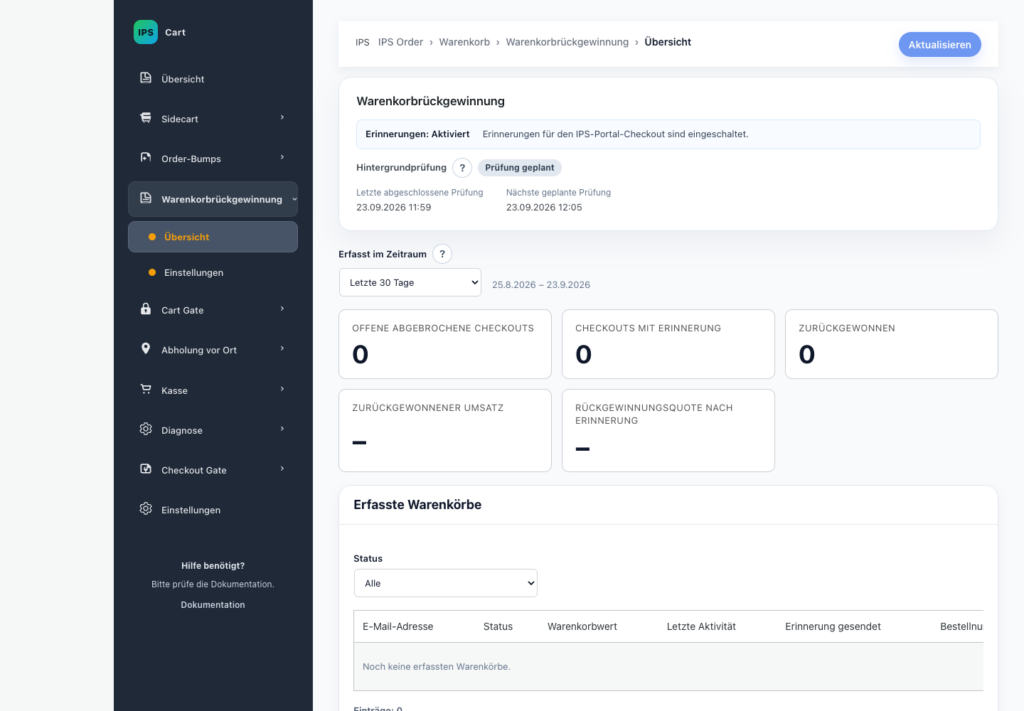This screenshot has height=711, width=1024.
Task: Click the help icon next to Erfasst im Zeitraum
Action: coord(442,254)
